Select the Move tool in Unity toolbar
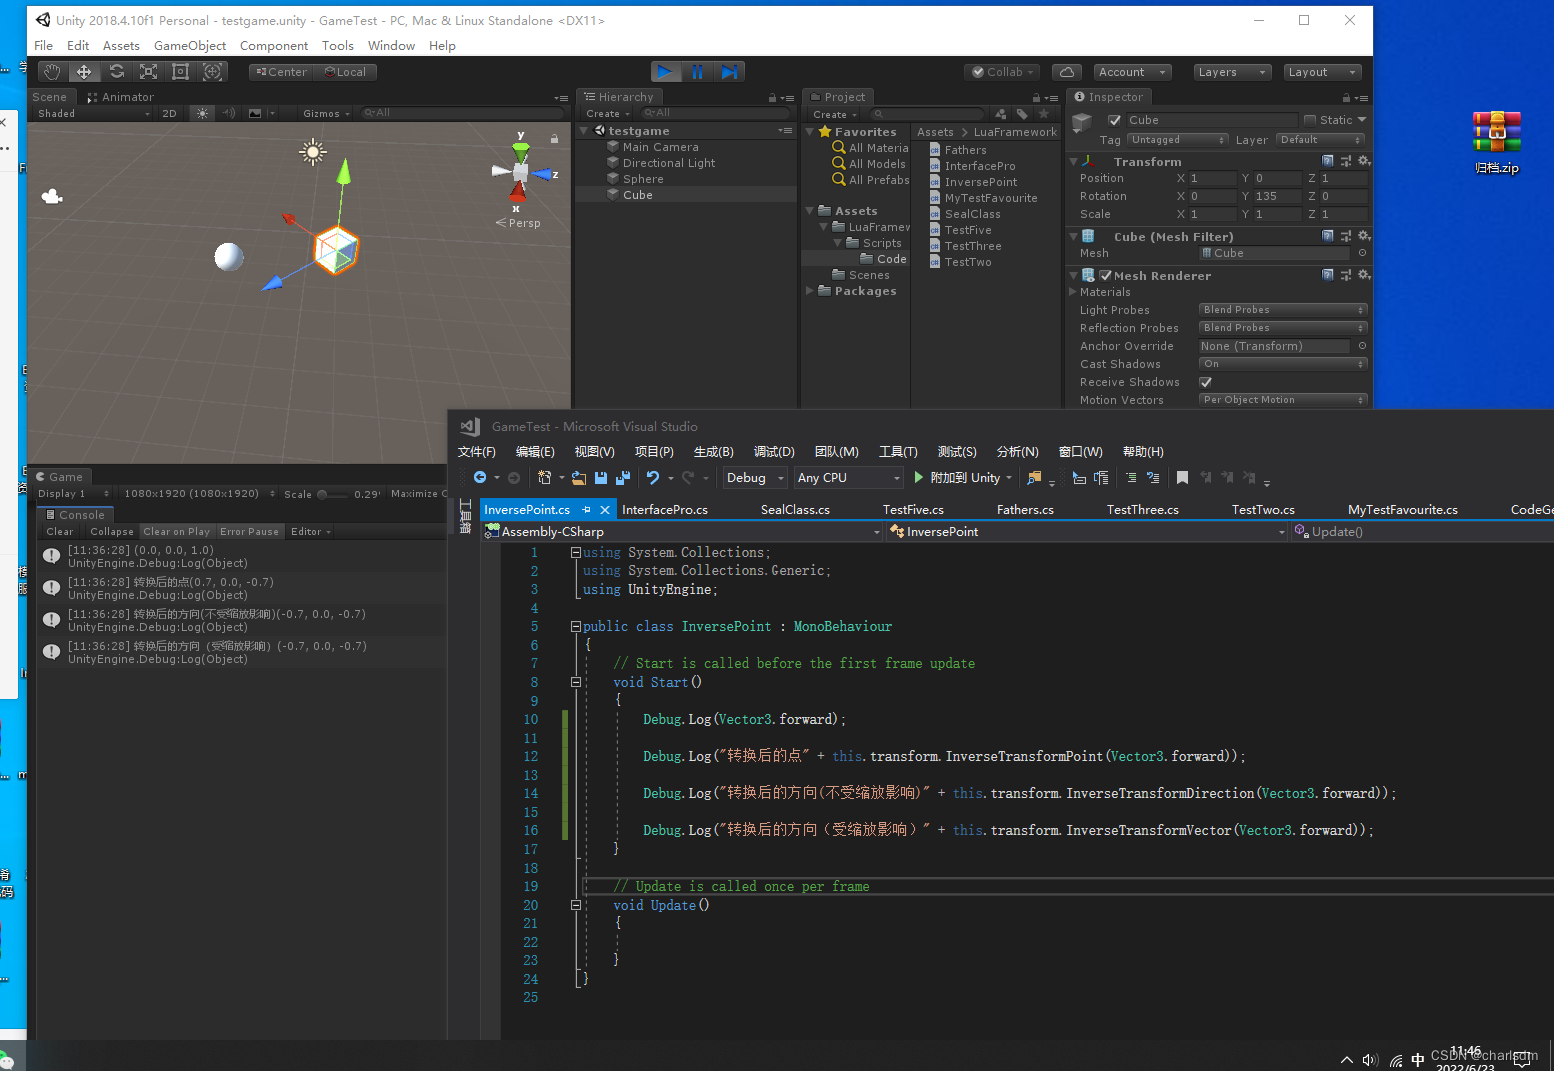The image size is (1554, 1071). 84,71
